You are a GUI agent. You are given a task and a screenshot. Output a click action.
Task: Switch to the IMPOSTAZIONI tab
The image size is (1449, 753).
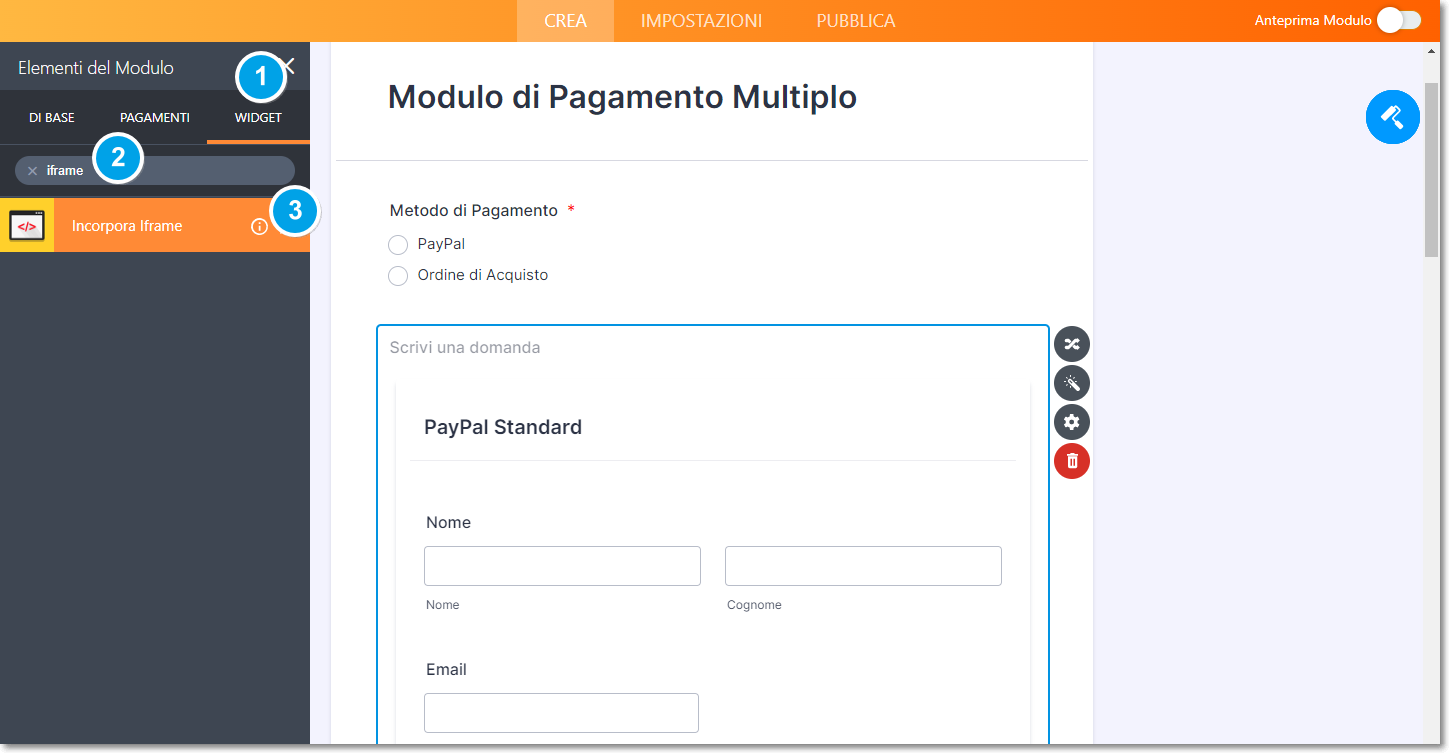pyautogui.click(x=701, y=21)
